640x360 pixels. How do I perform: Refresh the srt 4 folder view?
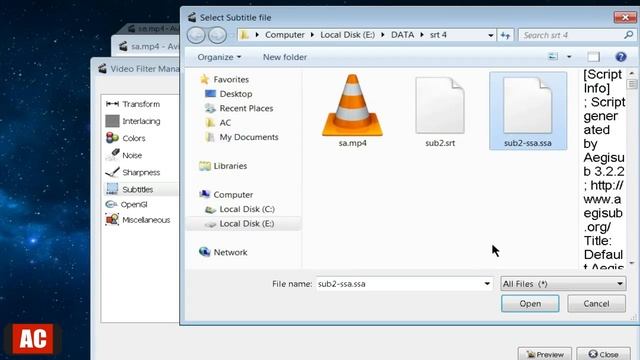point(505,36)
